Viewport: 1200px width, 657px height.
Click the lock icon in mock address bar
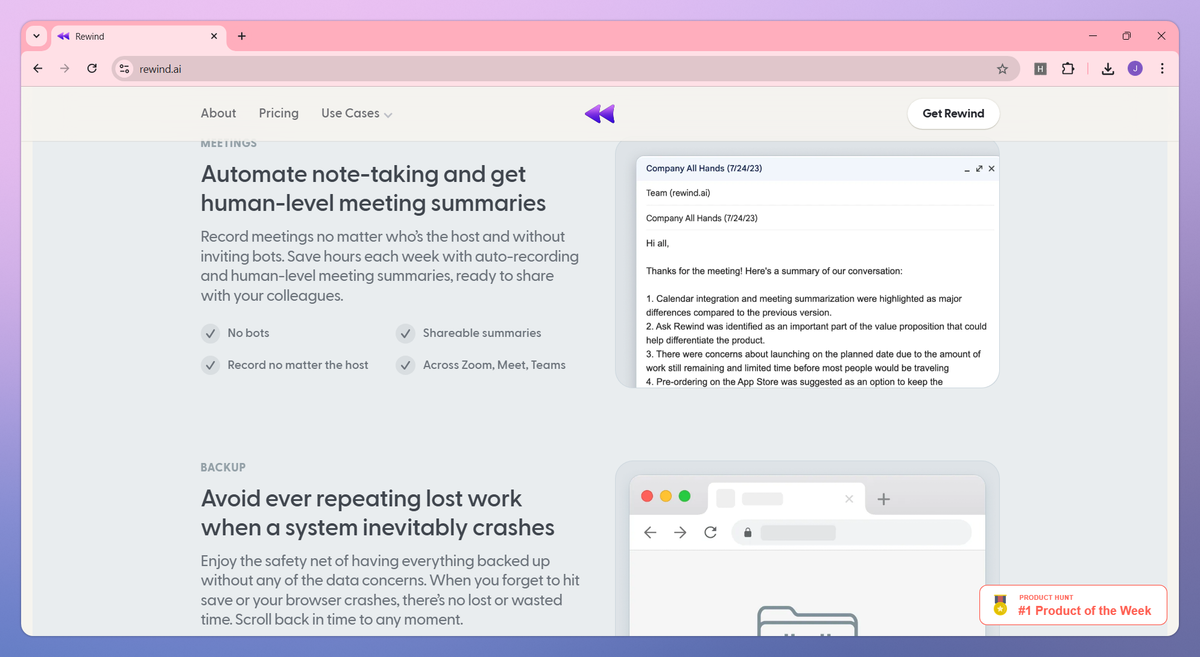(x=747, y=533)
